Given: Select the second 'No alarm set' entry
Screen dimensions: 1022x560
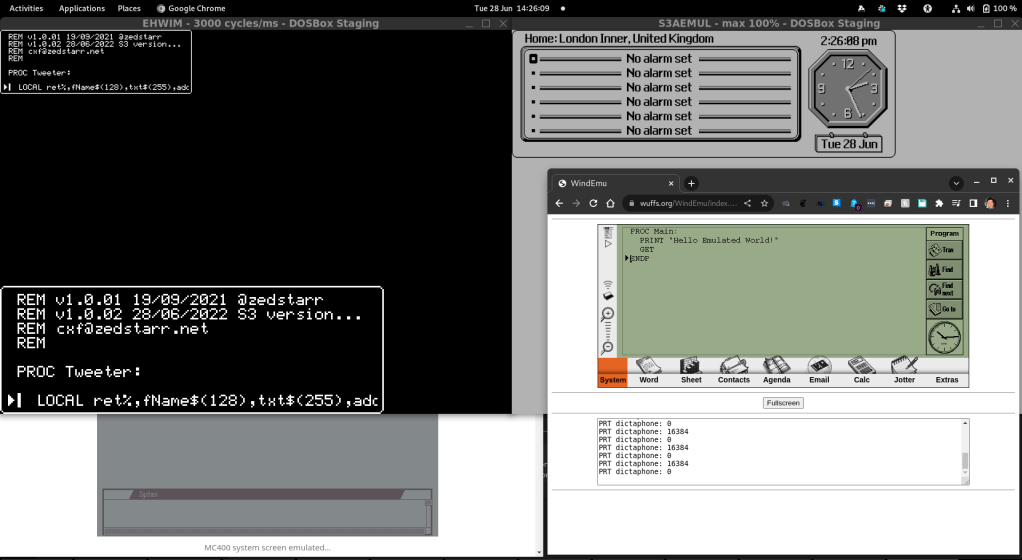Looking at the screenshot, I should (659, 73).
